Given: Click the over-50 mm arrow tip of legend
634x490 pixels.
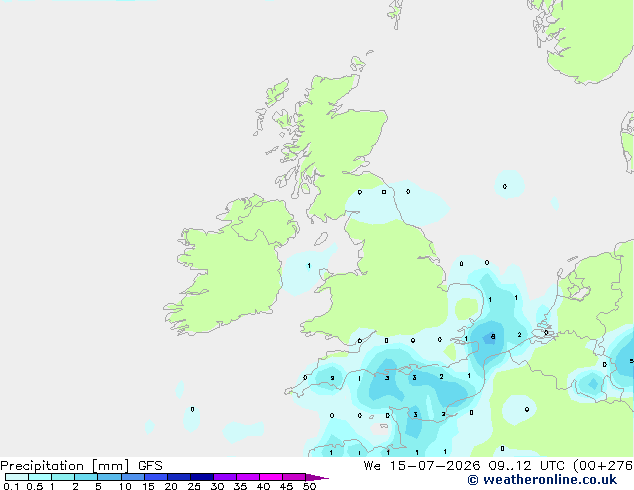Looking at the screenshot, I should pos(317,477).
